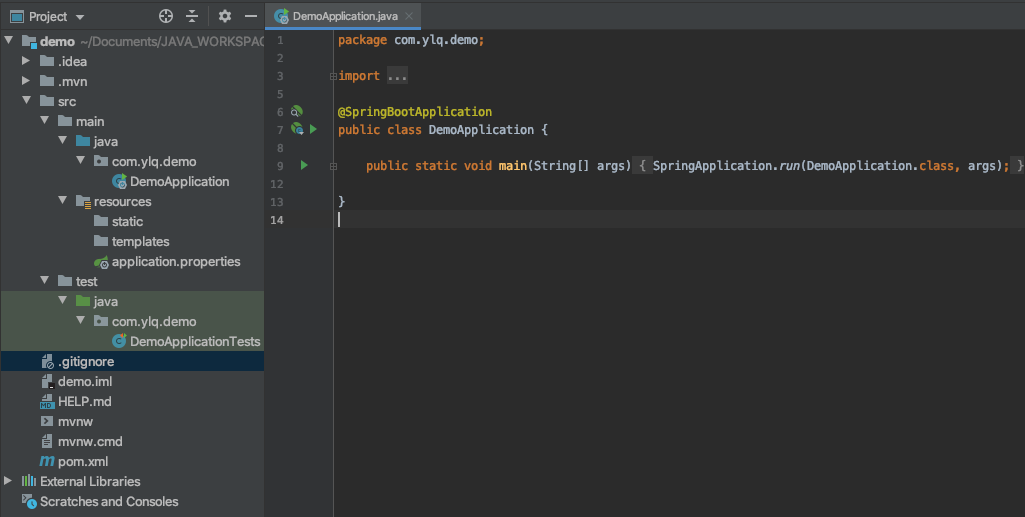This screenshot has width=1025, height=517.
Task: Click the Spring gutter icon on line 7
Action: [297, 129]
